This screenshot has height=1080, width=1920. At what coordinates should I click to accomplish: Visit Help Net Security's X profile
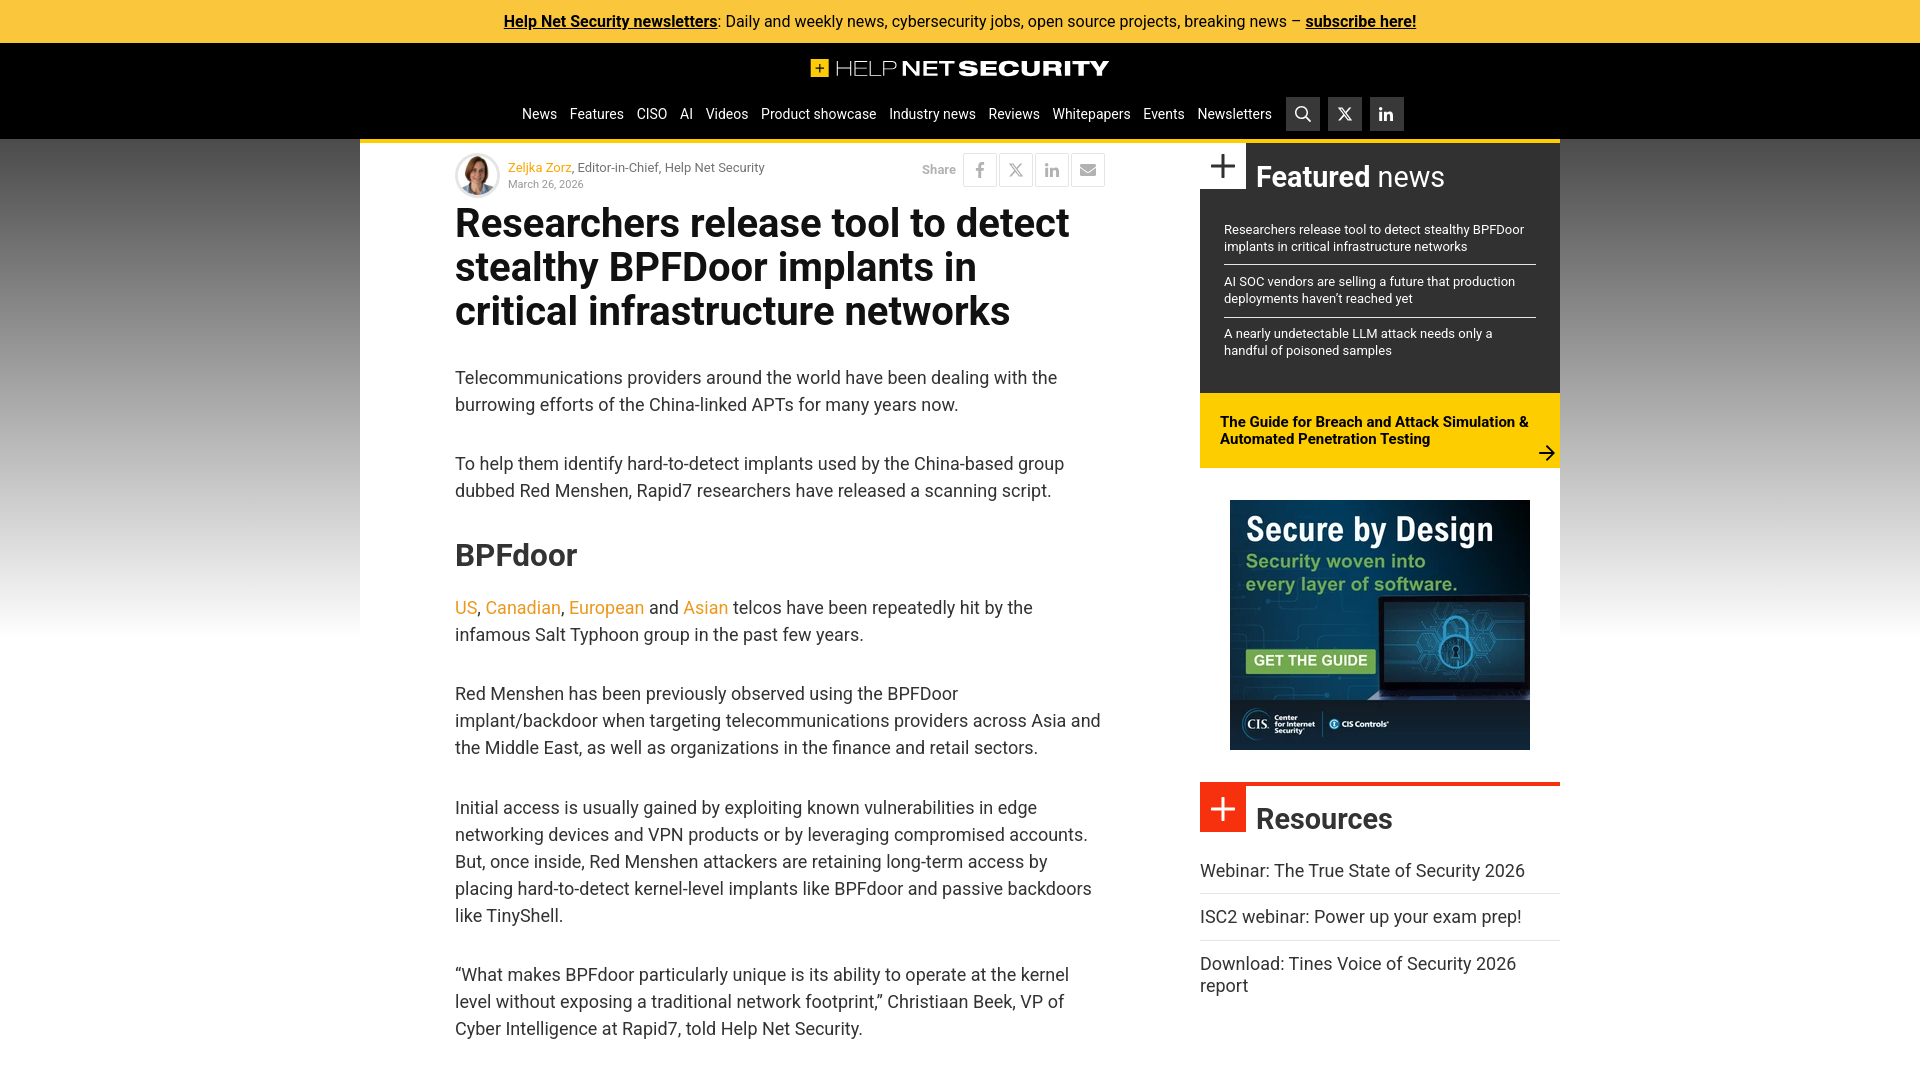click(1344, 114)
